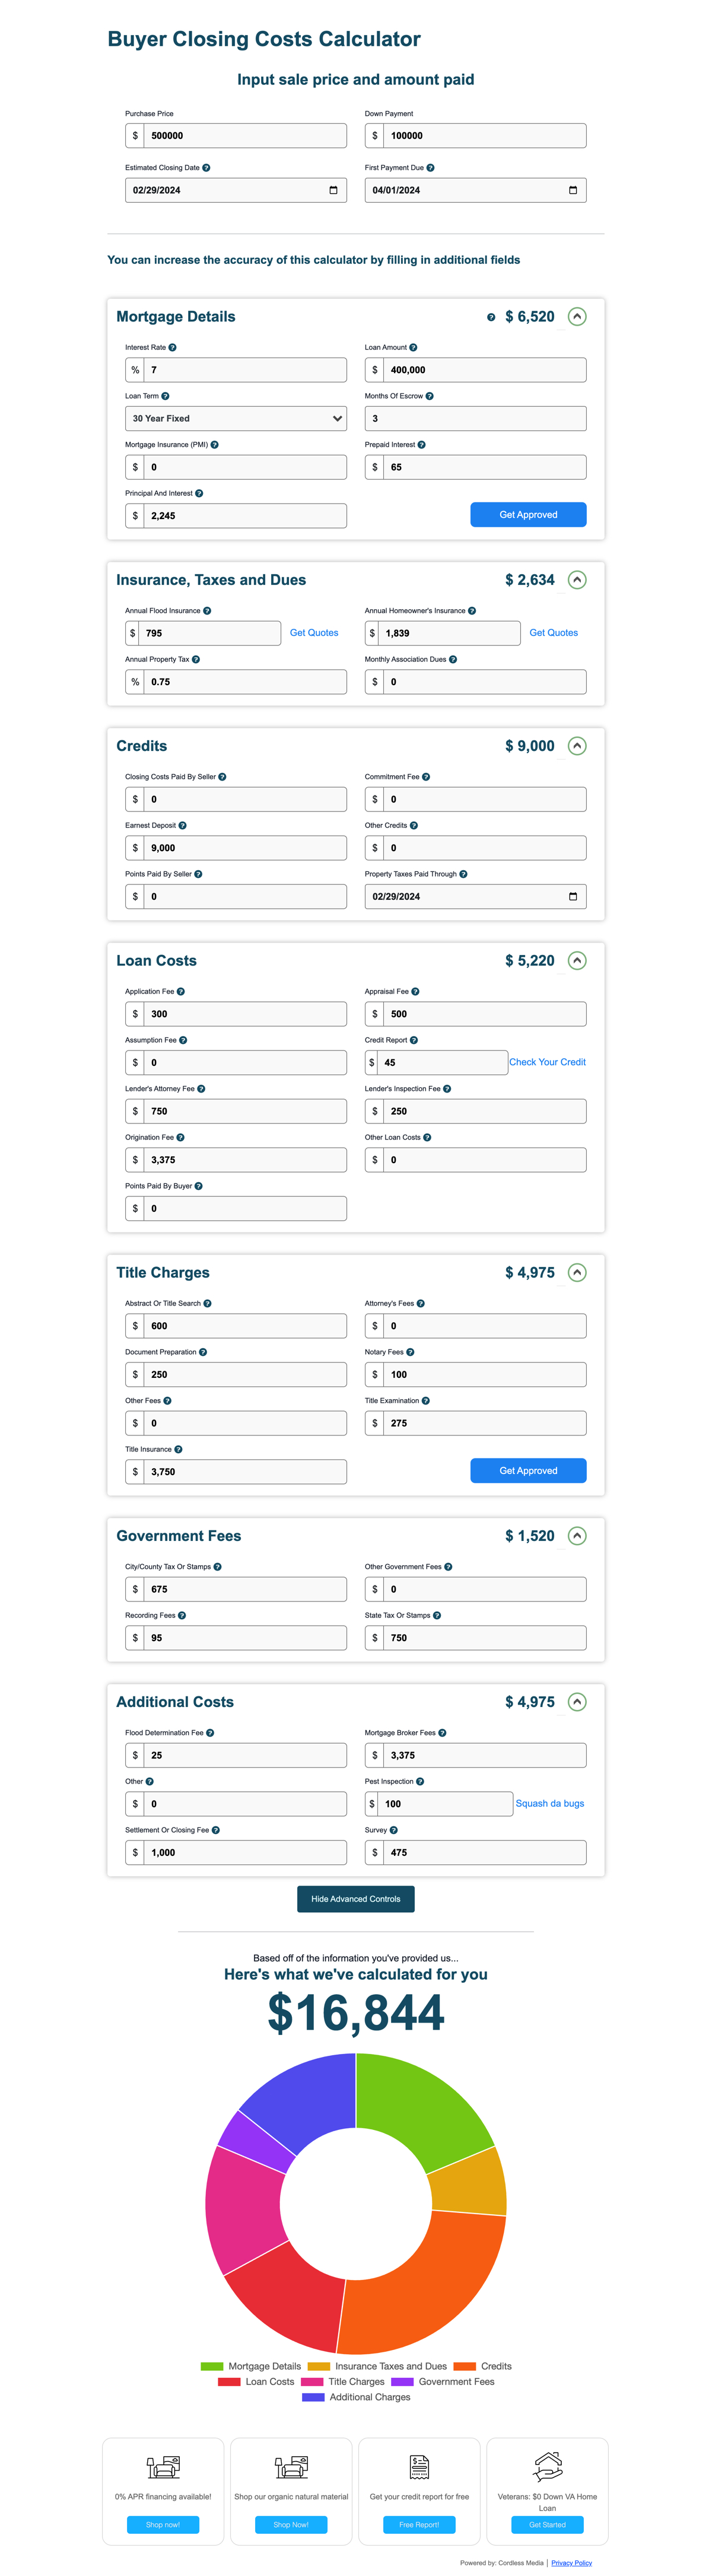Viewport: 712px width, 2576px height.
Task: Open the Check Your Credit link
Action: pyautogui.click(x=547, y=1062)
